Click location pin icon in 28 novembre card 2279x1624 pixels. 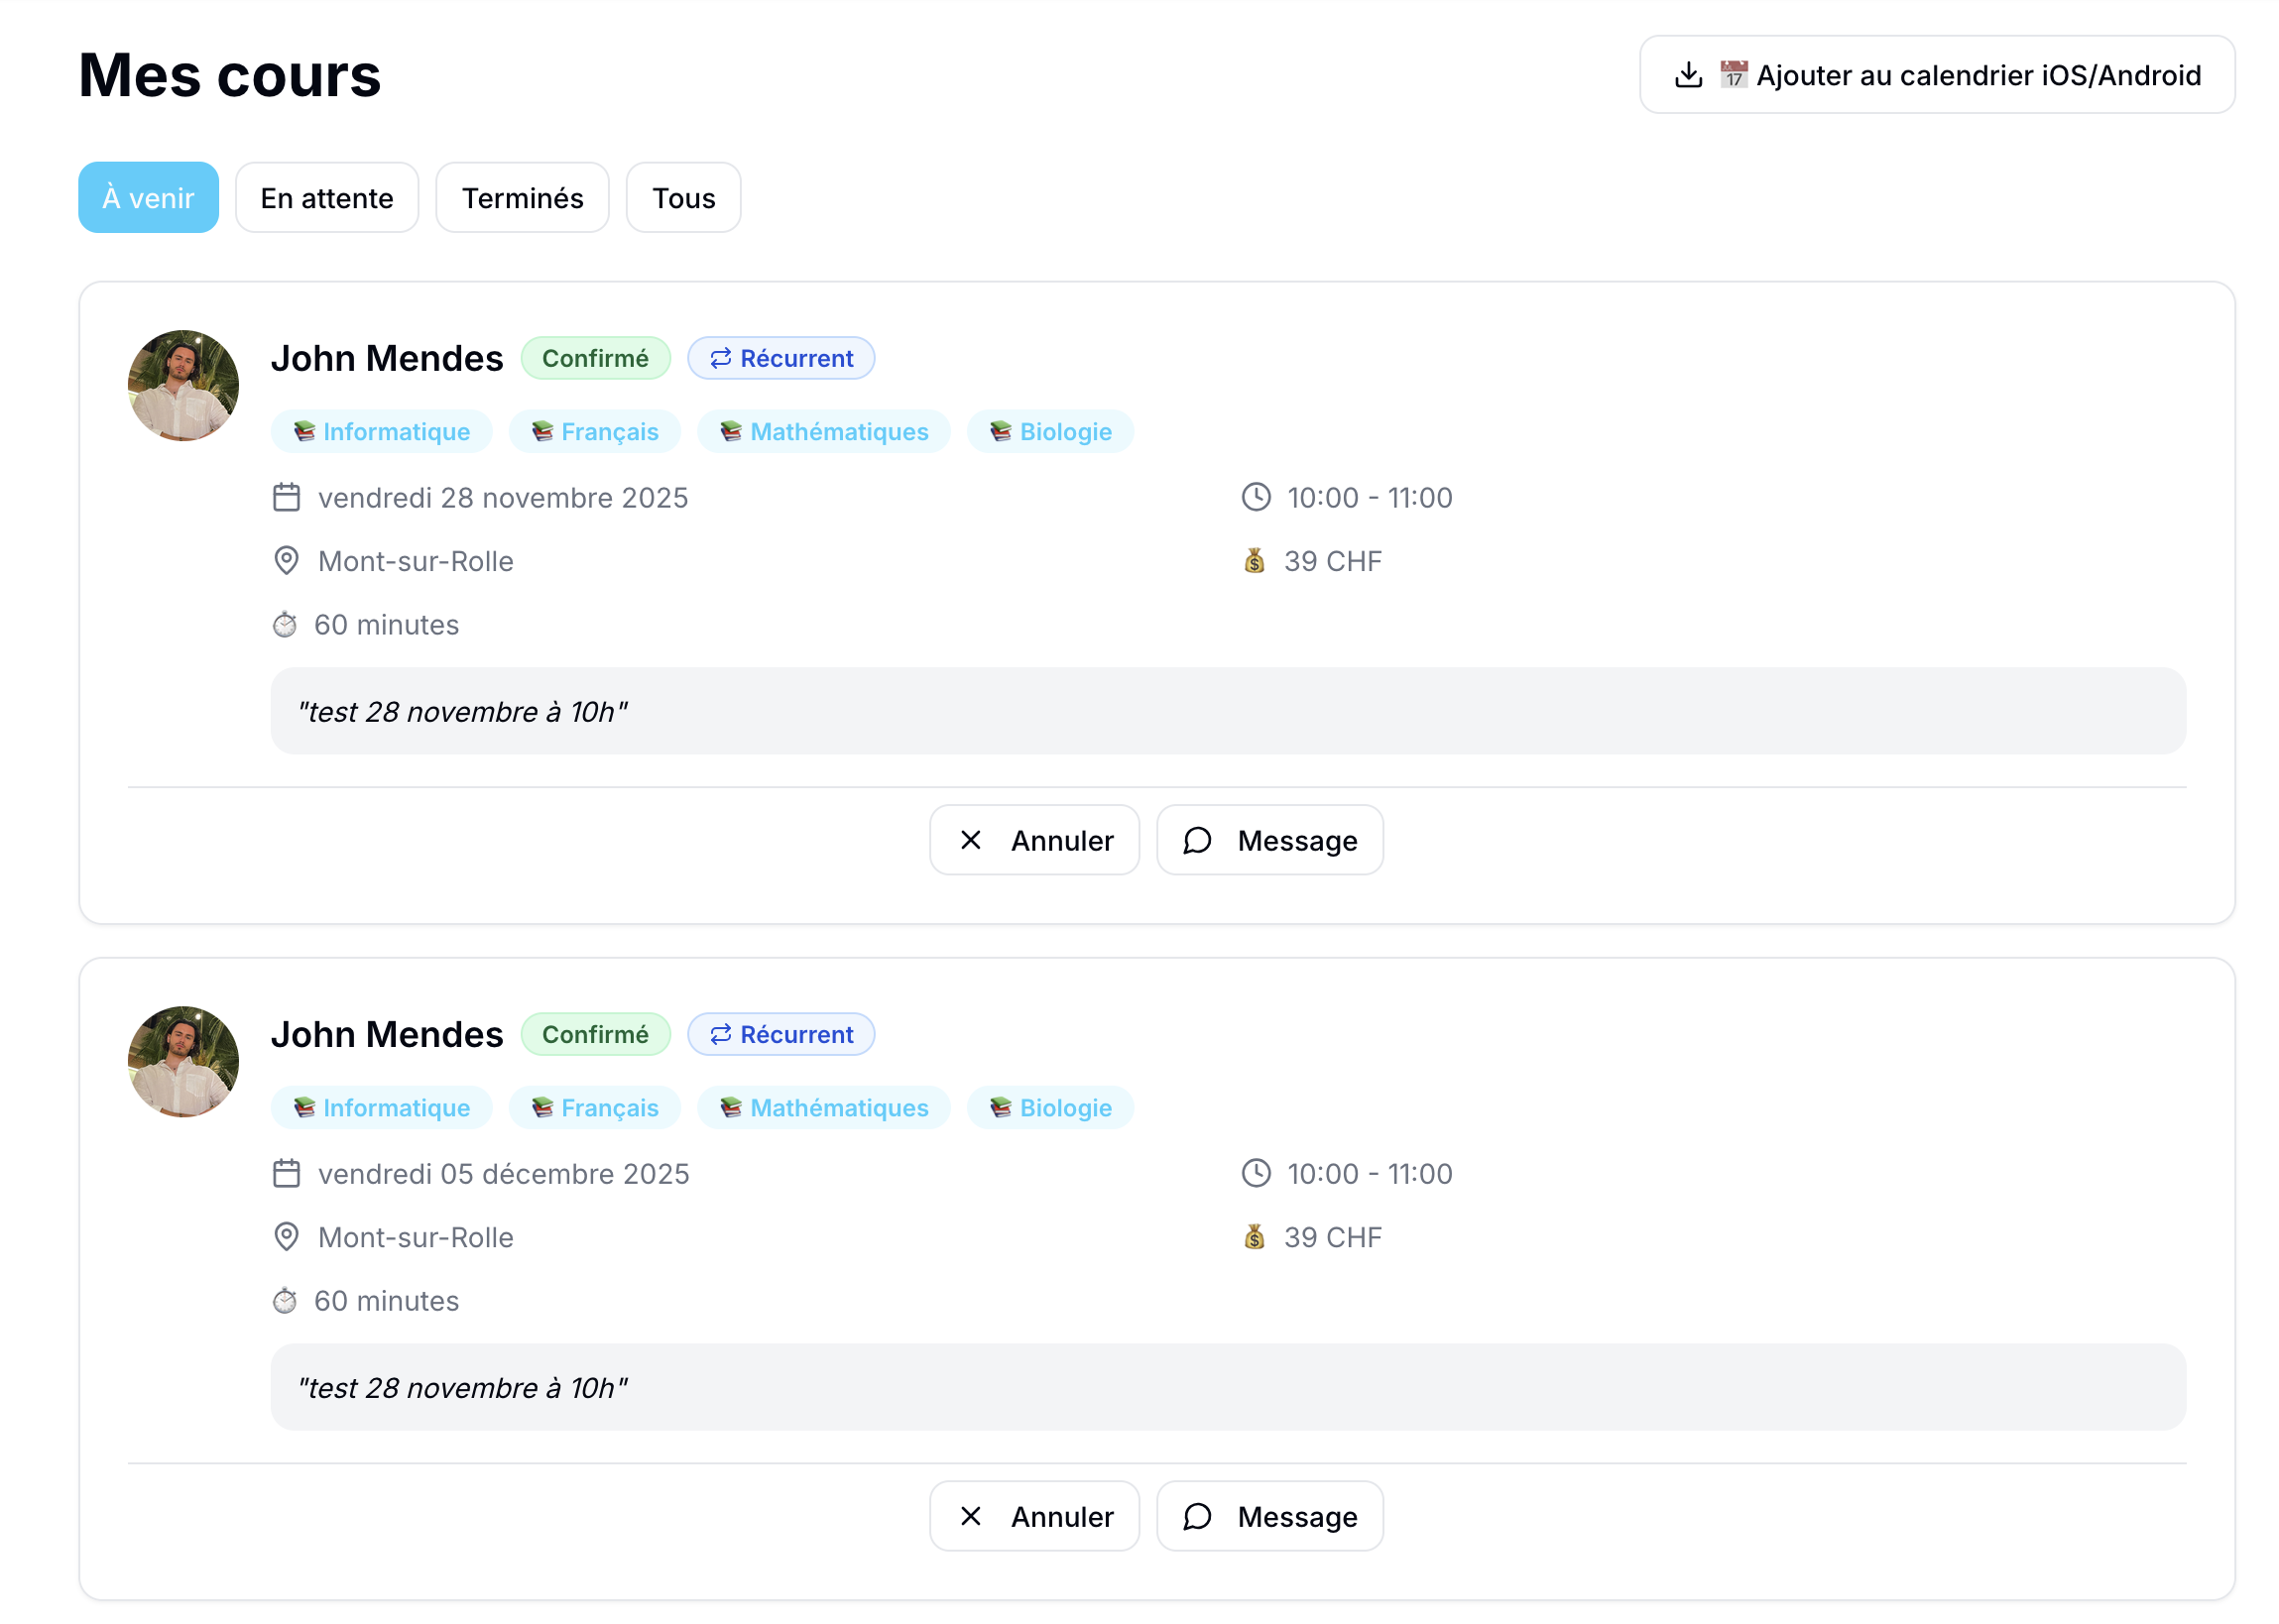(x=286, y=562)
